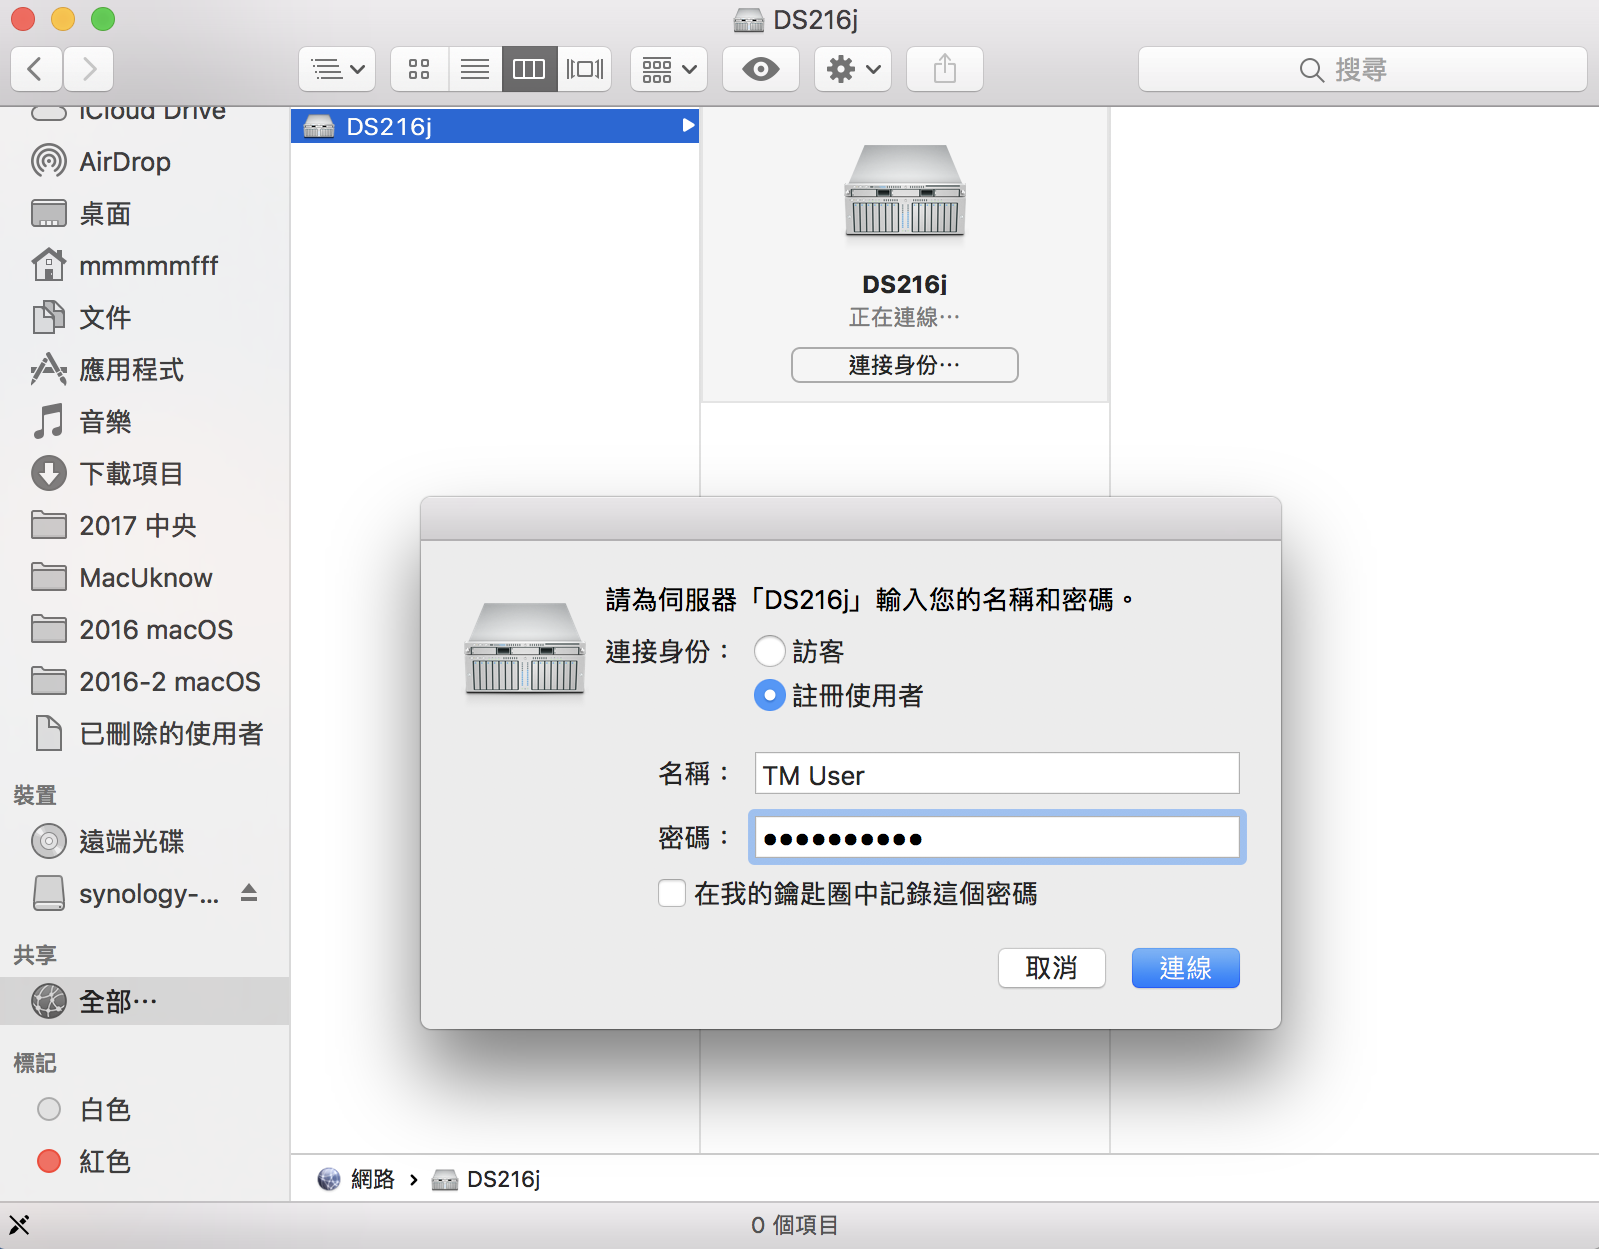Image resolution: width=1599 pixels, height=1249 pixels.
Task: Open 下載項目 in the sidebar
Action: pos(130,473)
